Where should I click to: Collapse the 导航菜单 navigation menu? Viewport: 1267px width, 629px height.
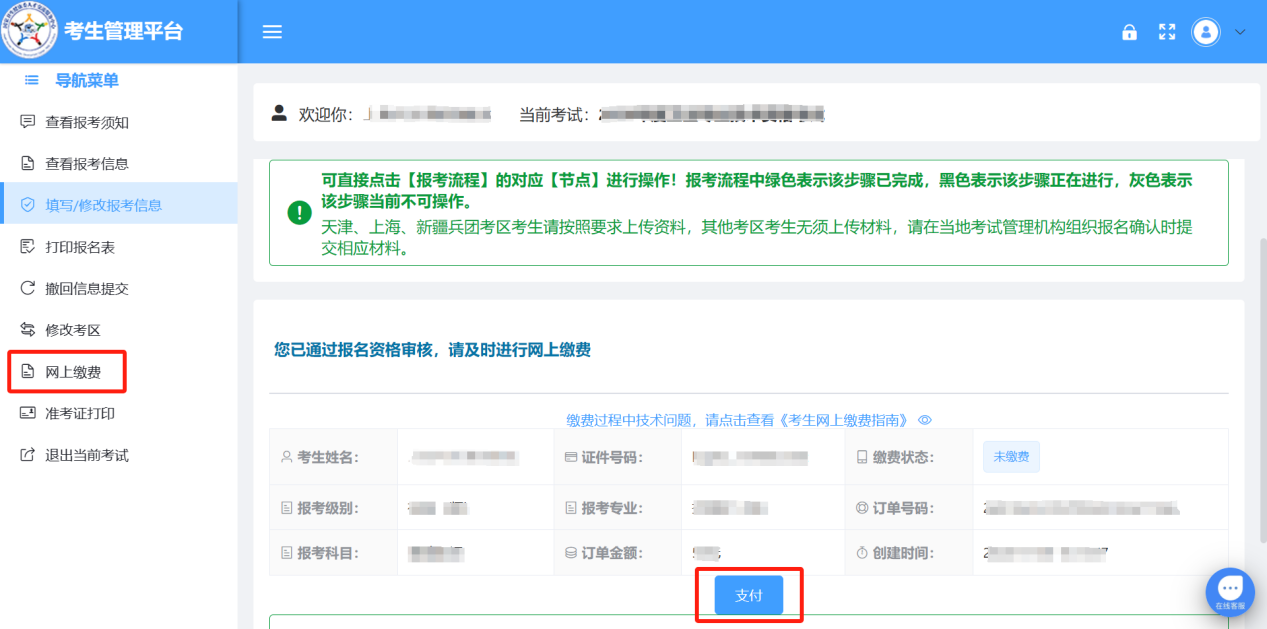pyautogui.click(x=29, y=80)
